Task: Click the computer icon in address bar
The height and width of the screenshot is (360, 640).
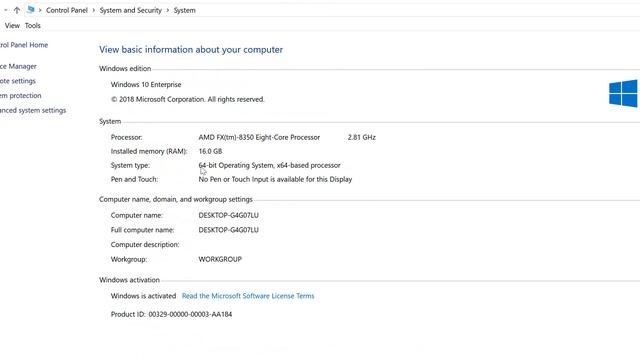Action: coord(31,10)
